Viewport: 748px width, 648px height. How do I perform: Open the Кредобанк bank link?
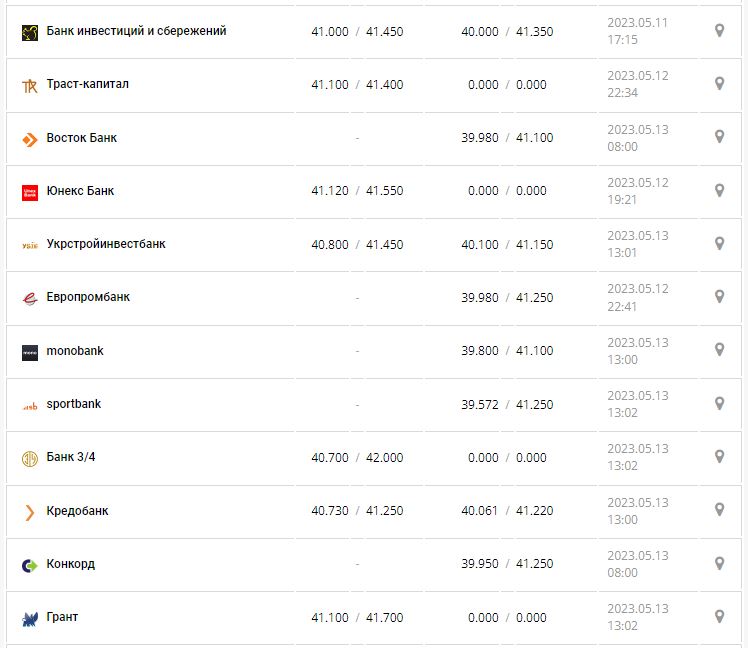coord(77,511)
